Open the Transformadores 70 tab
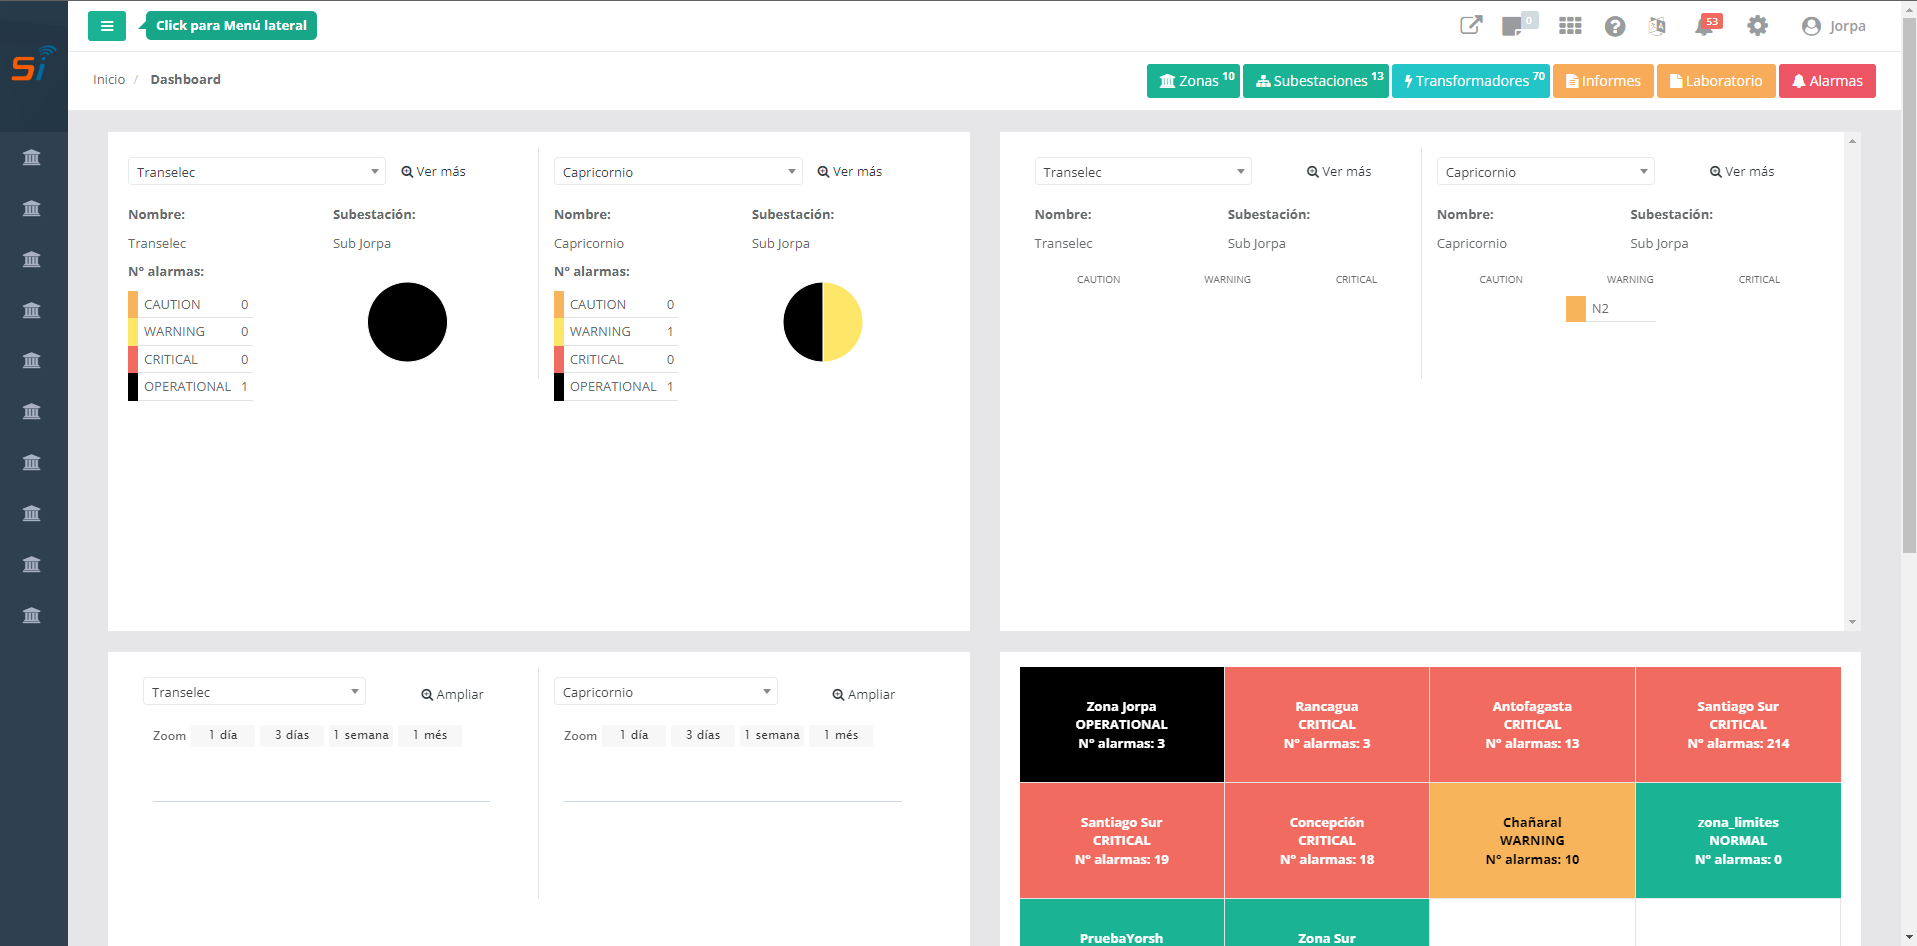Image resolution: width=1917 pixels, height=946 pixels. click(x=1471, y=81)
